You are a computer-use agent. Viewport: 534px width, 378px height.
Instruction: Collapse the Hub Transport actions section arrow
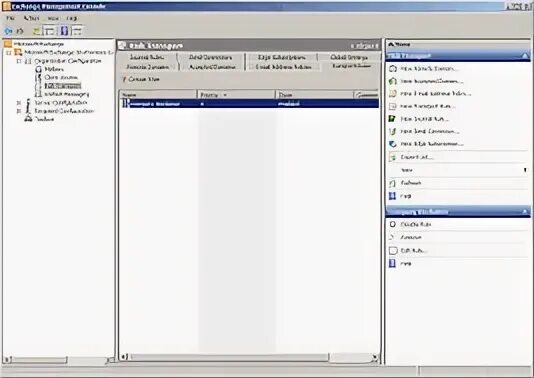(525, 56)
